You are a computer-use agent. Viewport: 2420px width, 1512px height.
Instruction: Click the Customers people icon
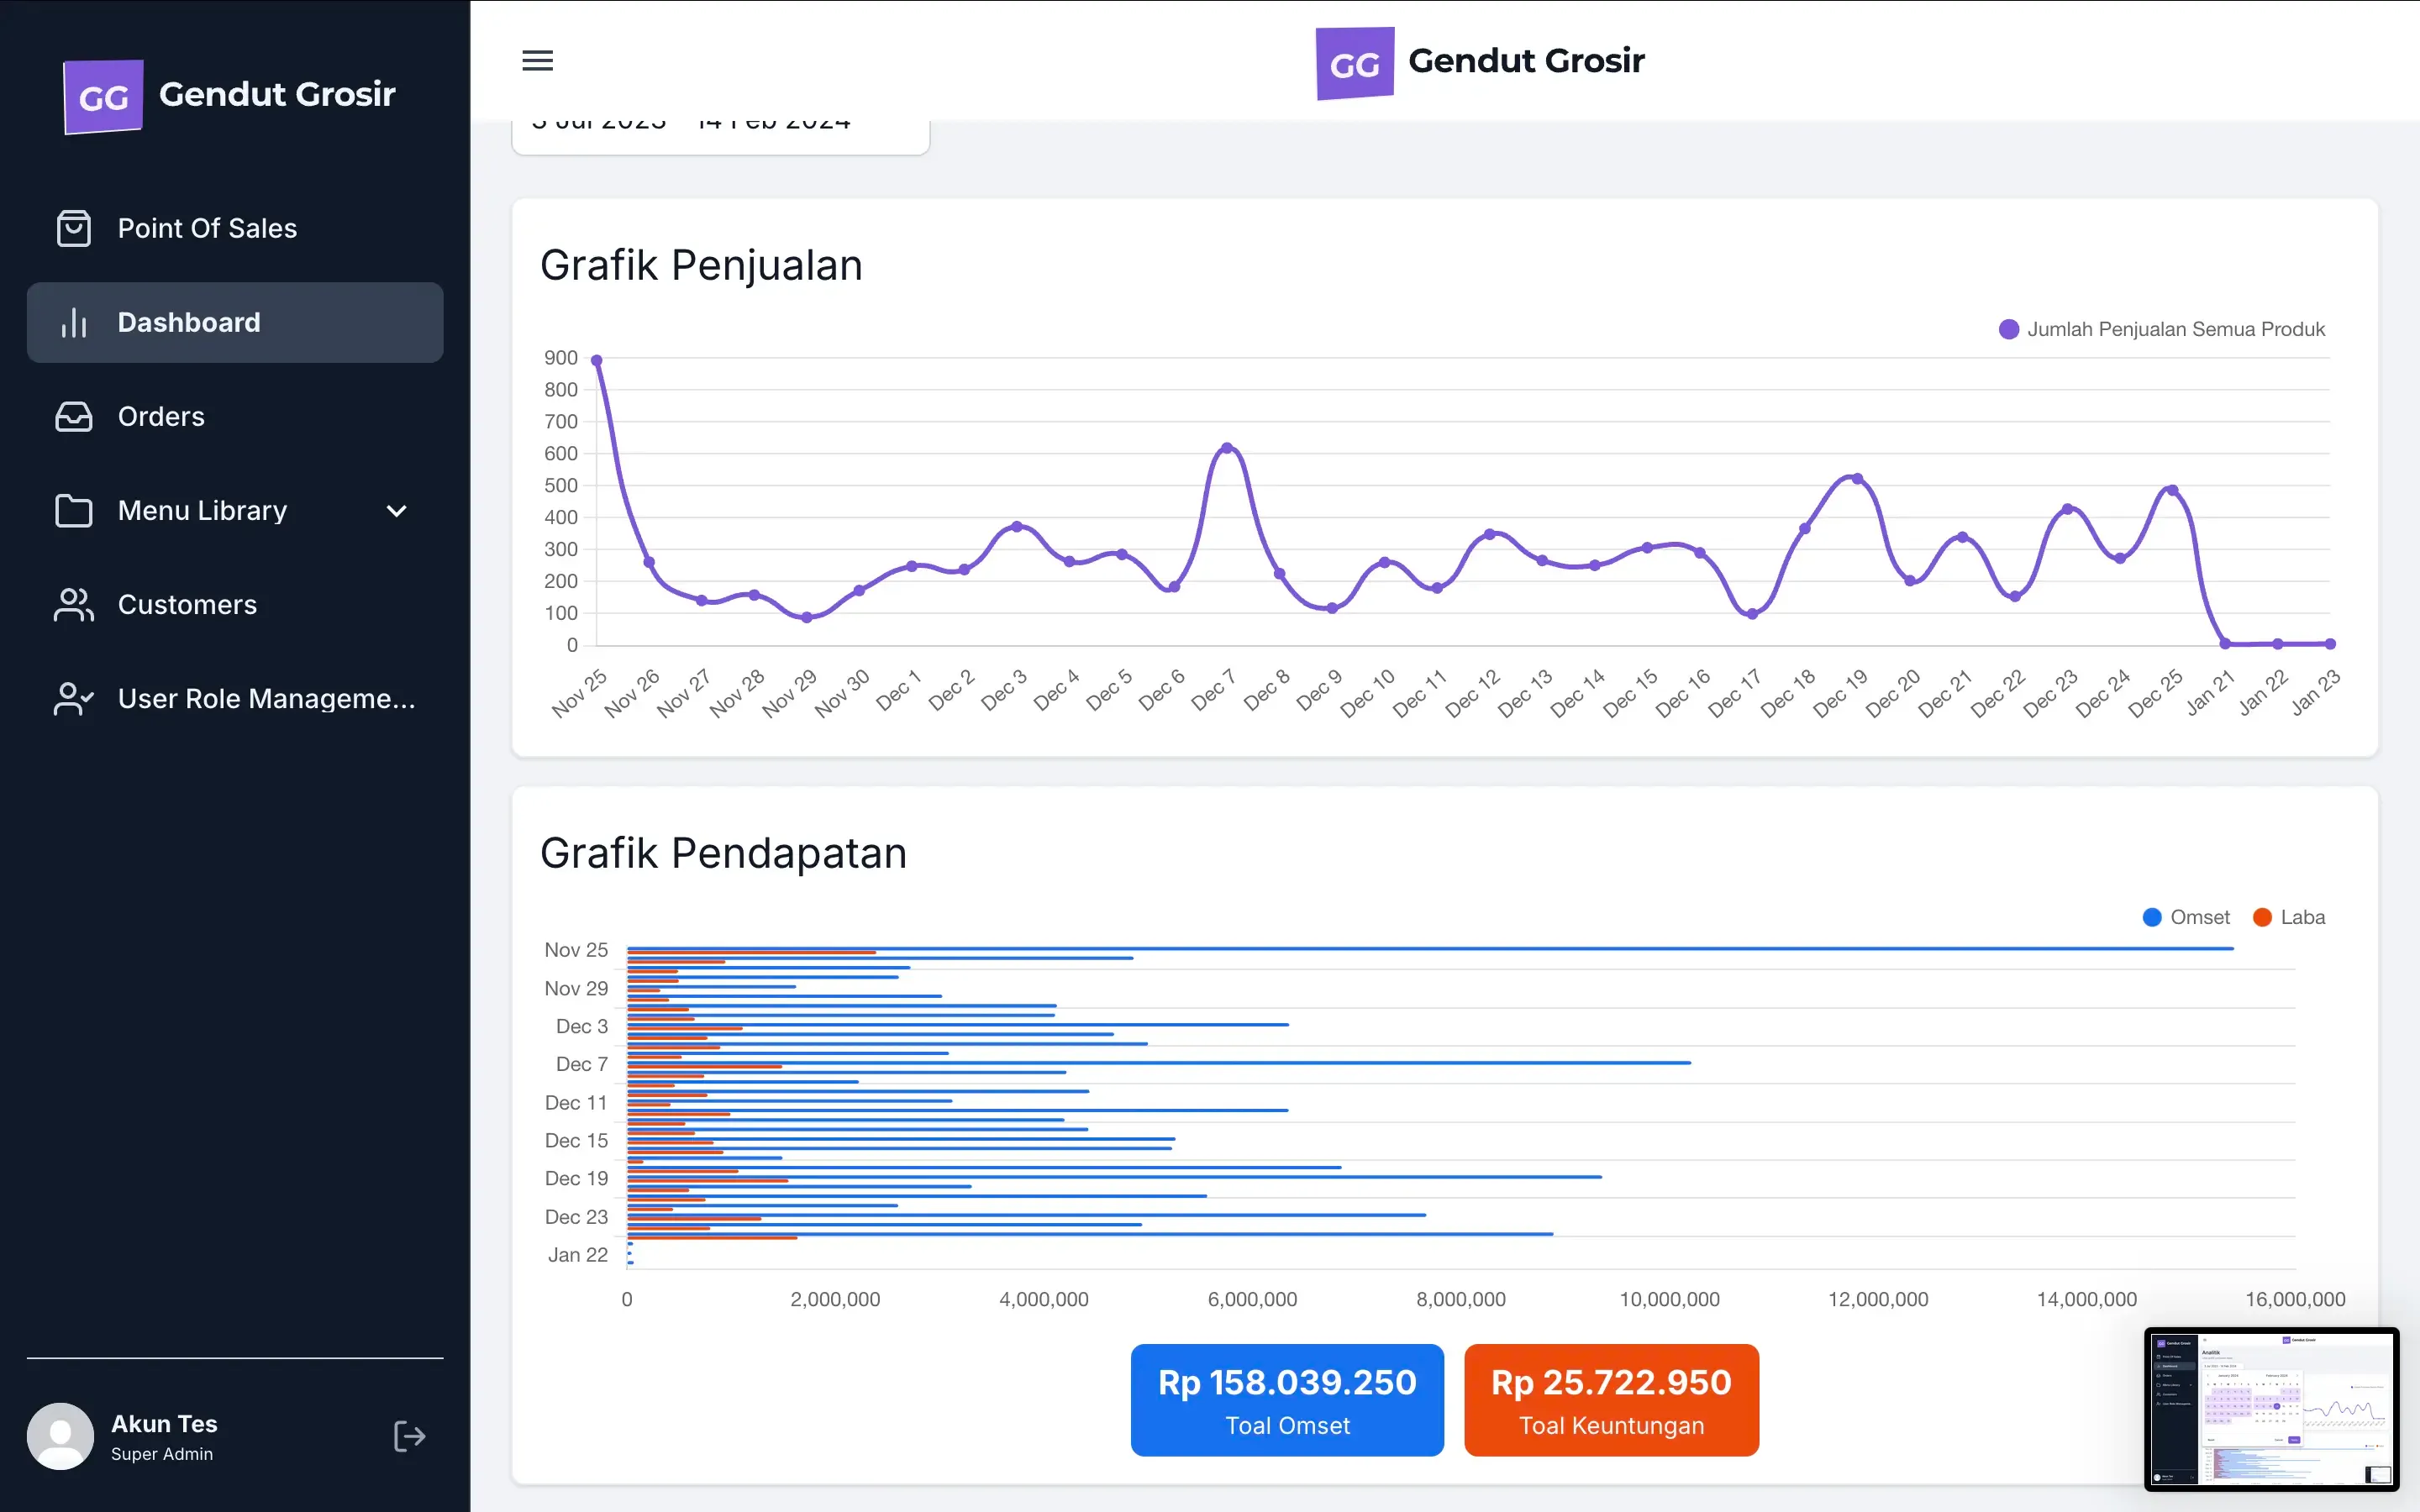tap(73, 604)
